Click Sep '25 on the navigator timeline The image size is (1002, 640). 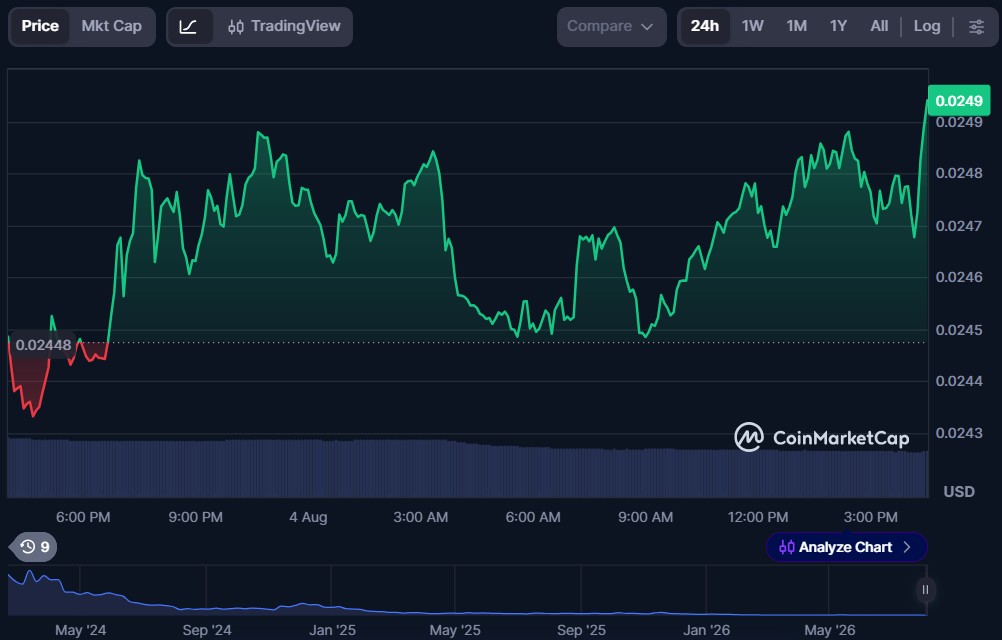coord(581,630)
